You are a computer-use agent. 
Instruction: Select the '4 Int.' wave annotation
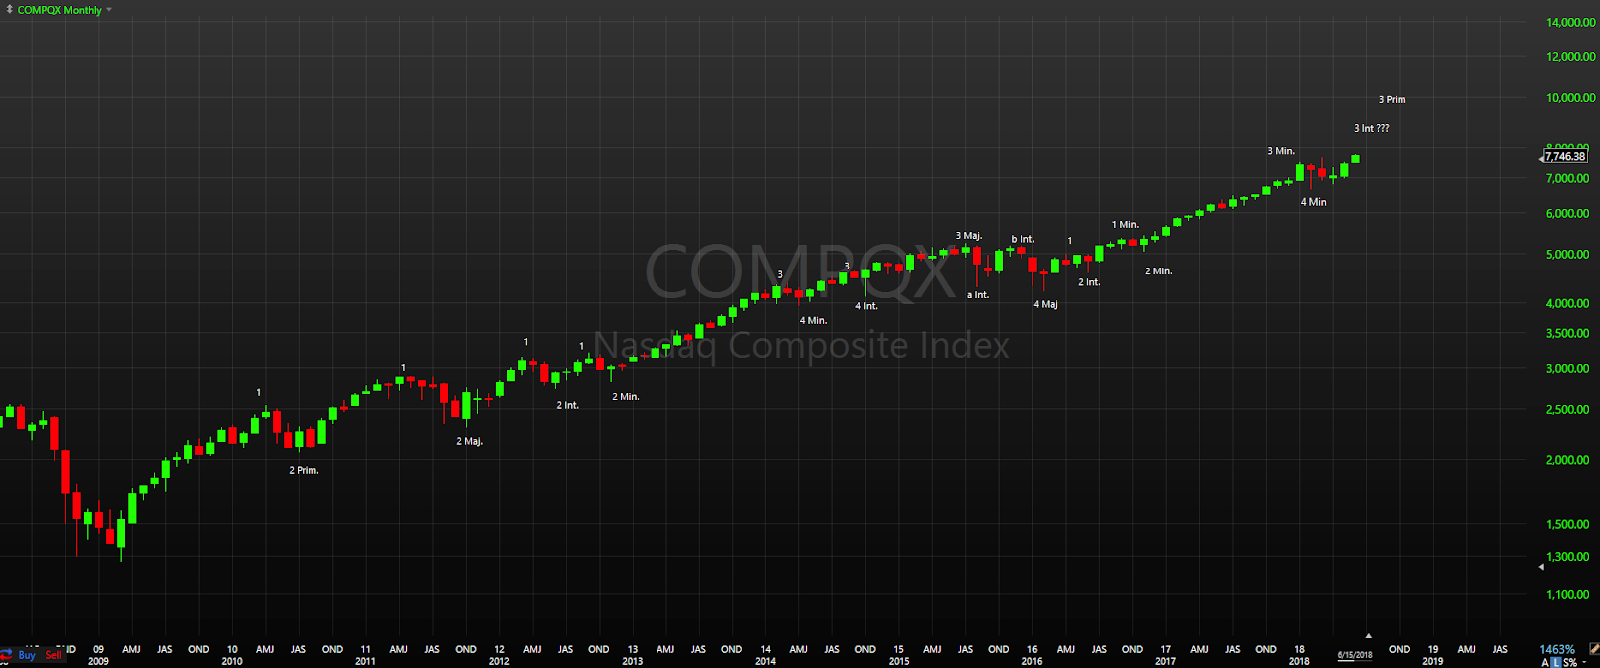(866, 306)
